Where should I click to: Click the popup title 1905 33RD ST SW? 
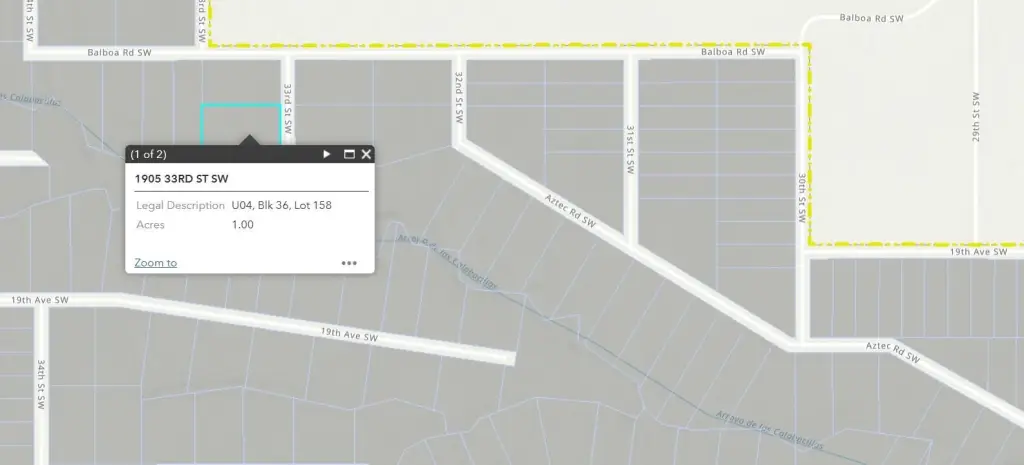[x=181, y=178]
